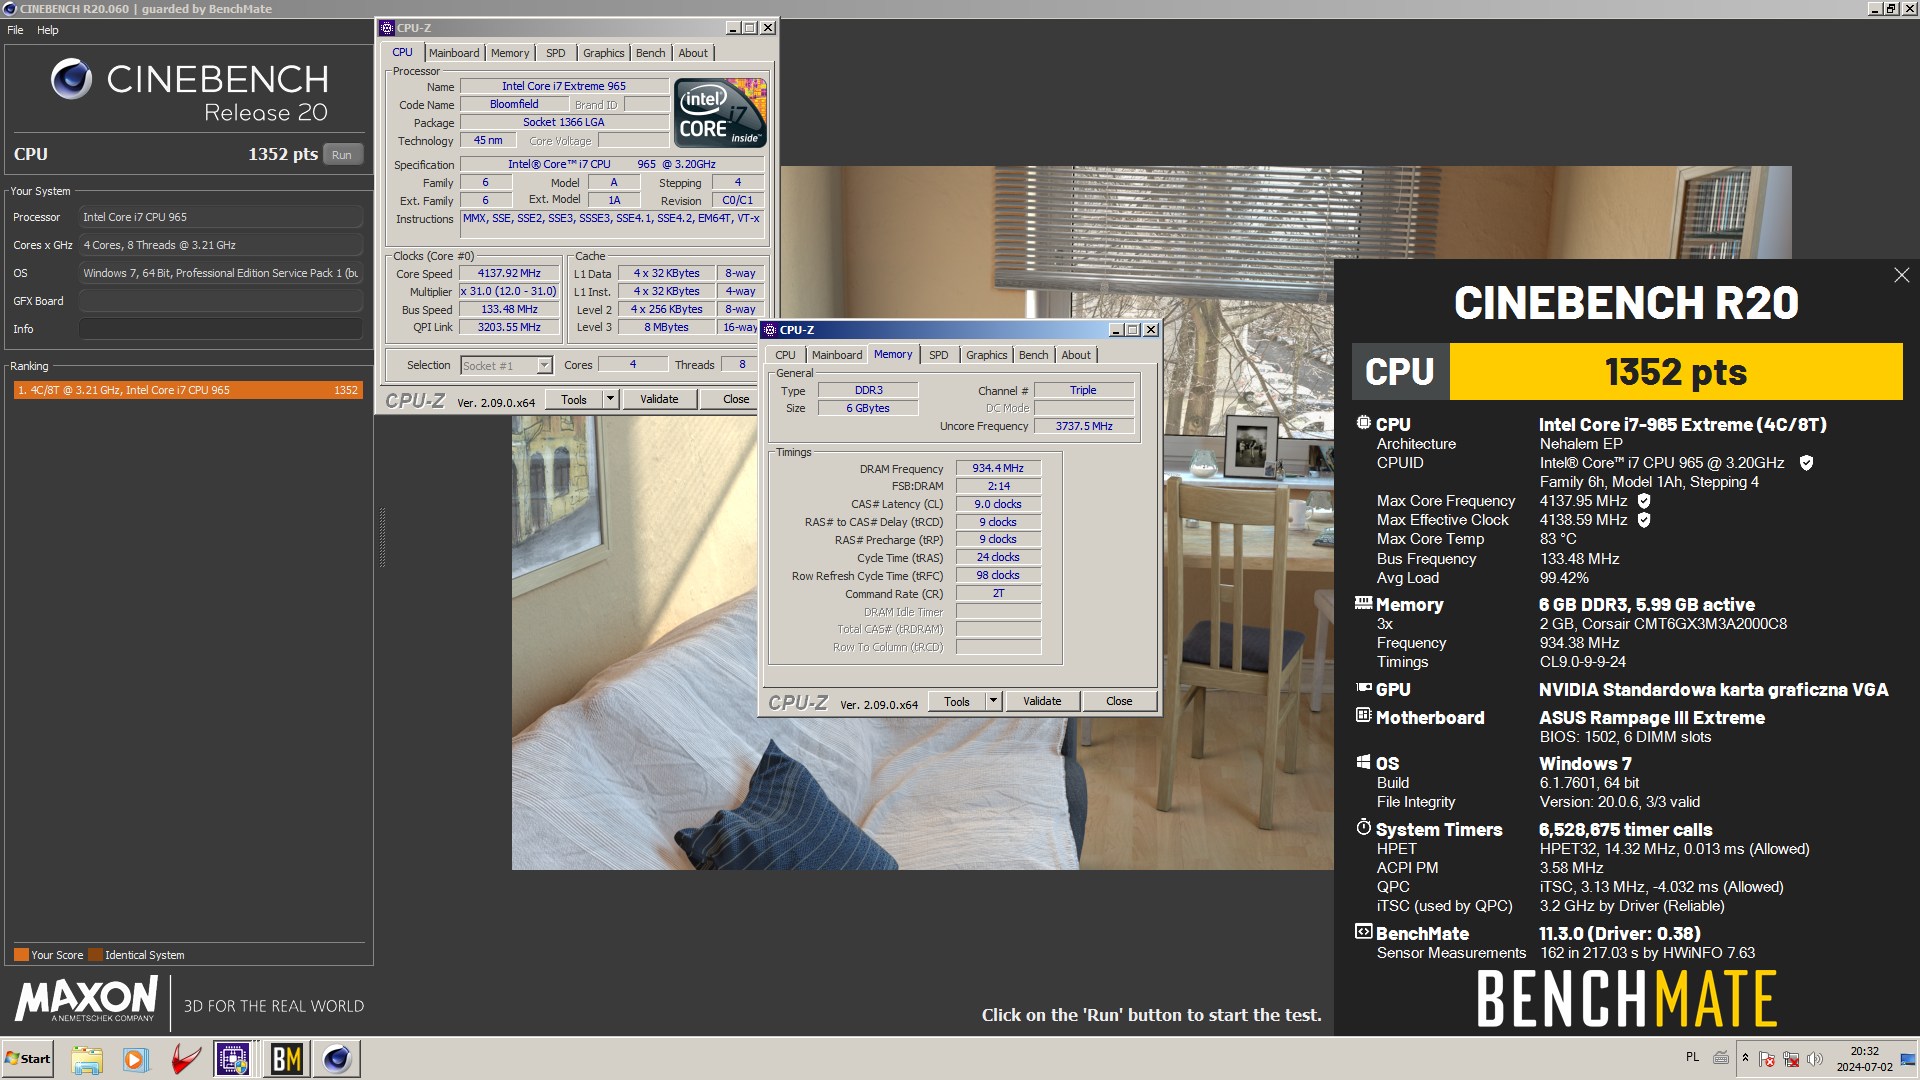The image size is (1920, 1080).
Task: Click the OS field showing Windows 7
Action: coord(220,273)
